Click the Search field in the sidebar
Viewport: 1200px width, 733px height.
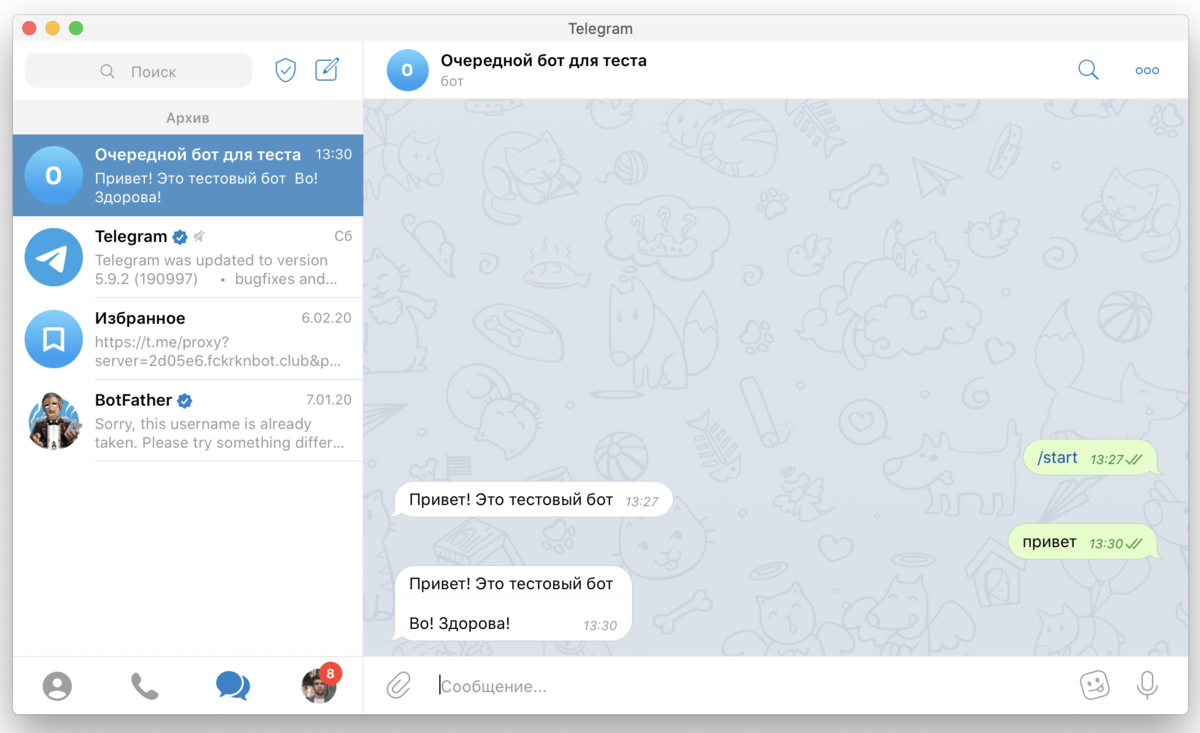139,71
